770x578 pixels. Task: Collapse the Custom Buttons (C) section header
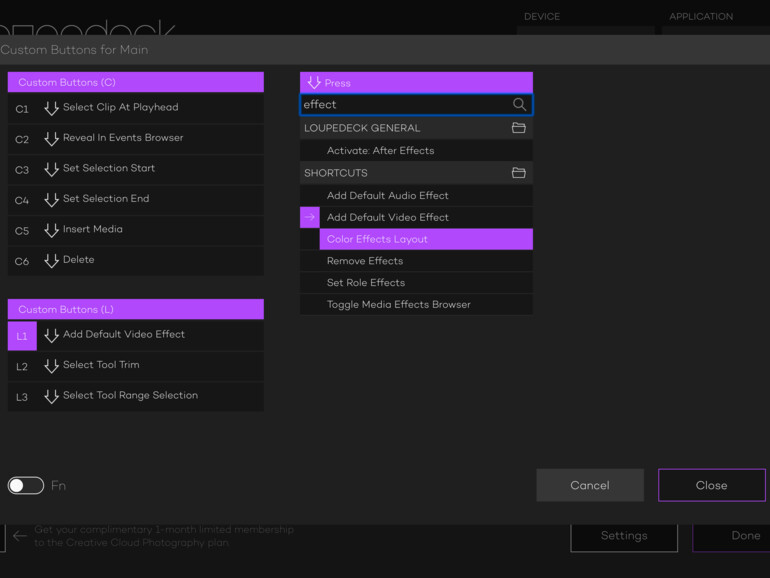tap(136, 82)
